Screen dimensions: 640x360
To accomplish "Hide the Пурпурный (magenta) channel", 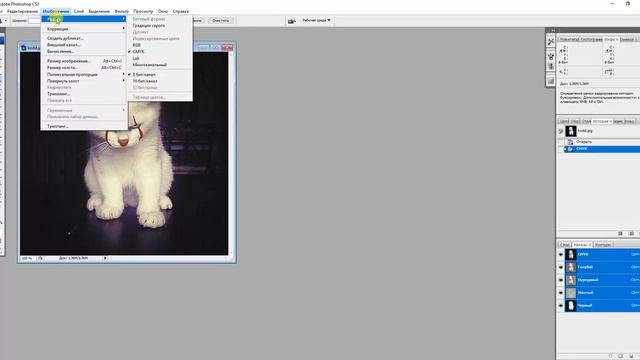I will click(x=561, y=280).
